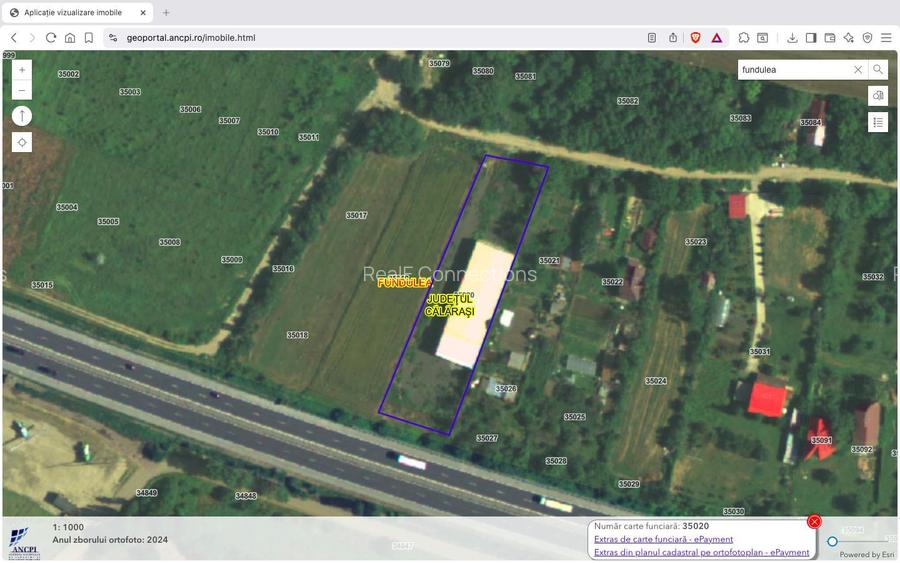Close the parcel info popup with red X
The image size is (900, 563).
click(x=814, y=521)
